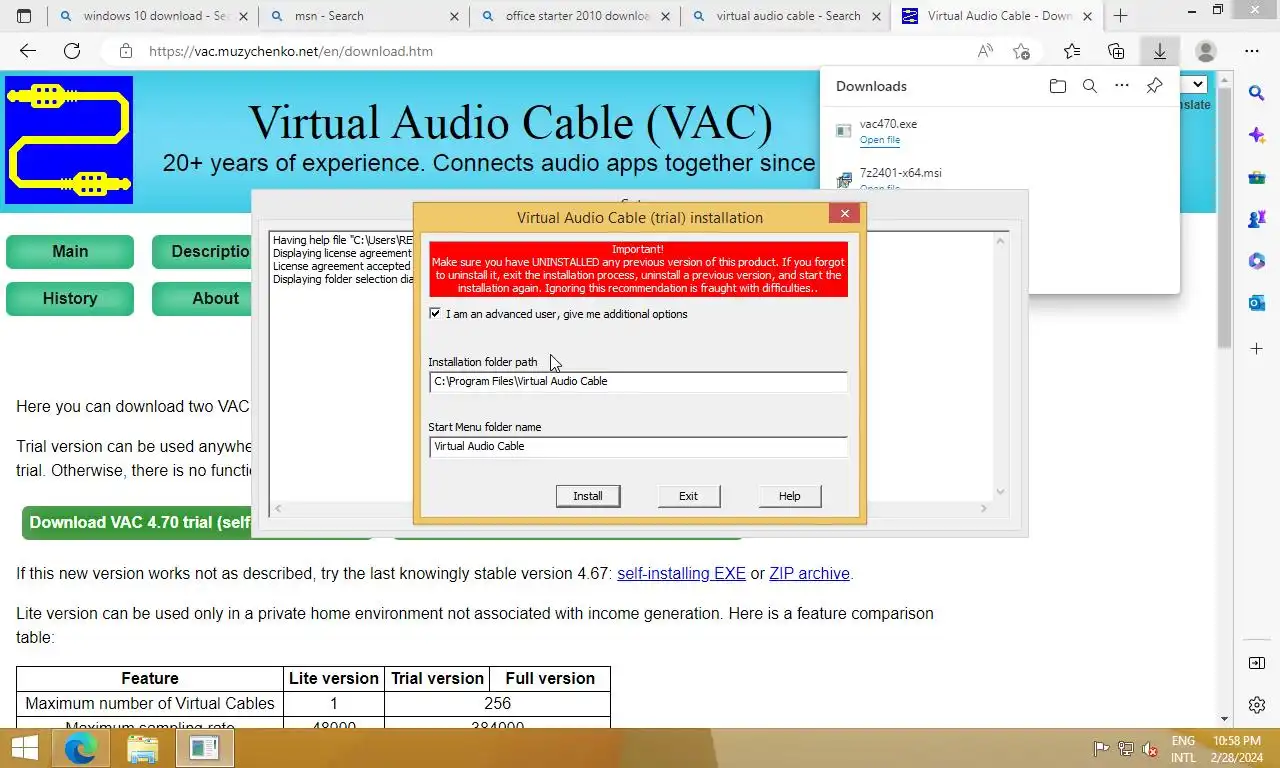Click the Virtual Audio Cable logo image
The height and width of the screenshot is (768, 1280).
click(69, 140)
